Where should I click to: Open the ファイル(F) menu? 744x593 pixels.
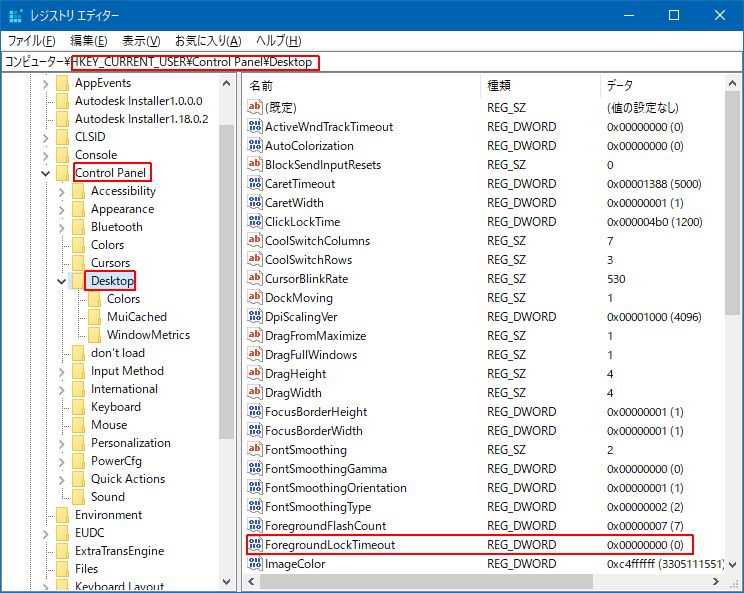32,41
